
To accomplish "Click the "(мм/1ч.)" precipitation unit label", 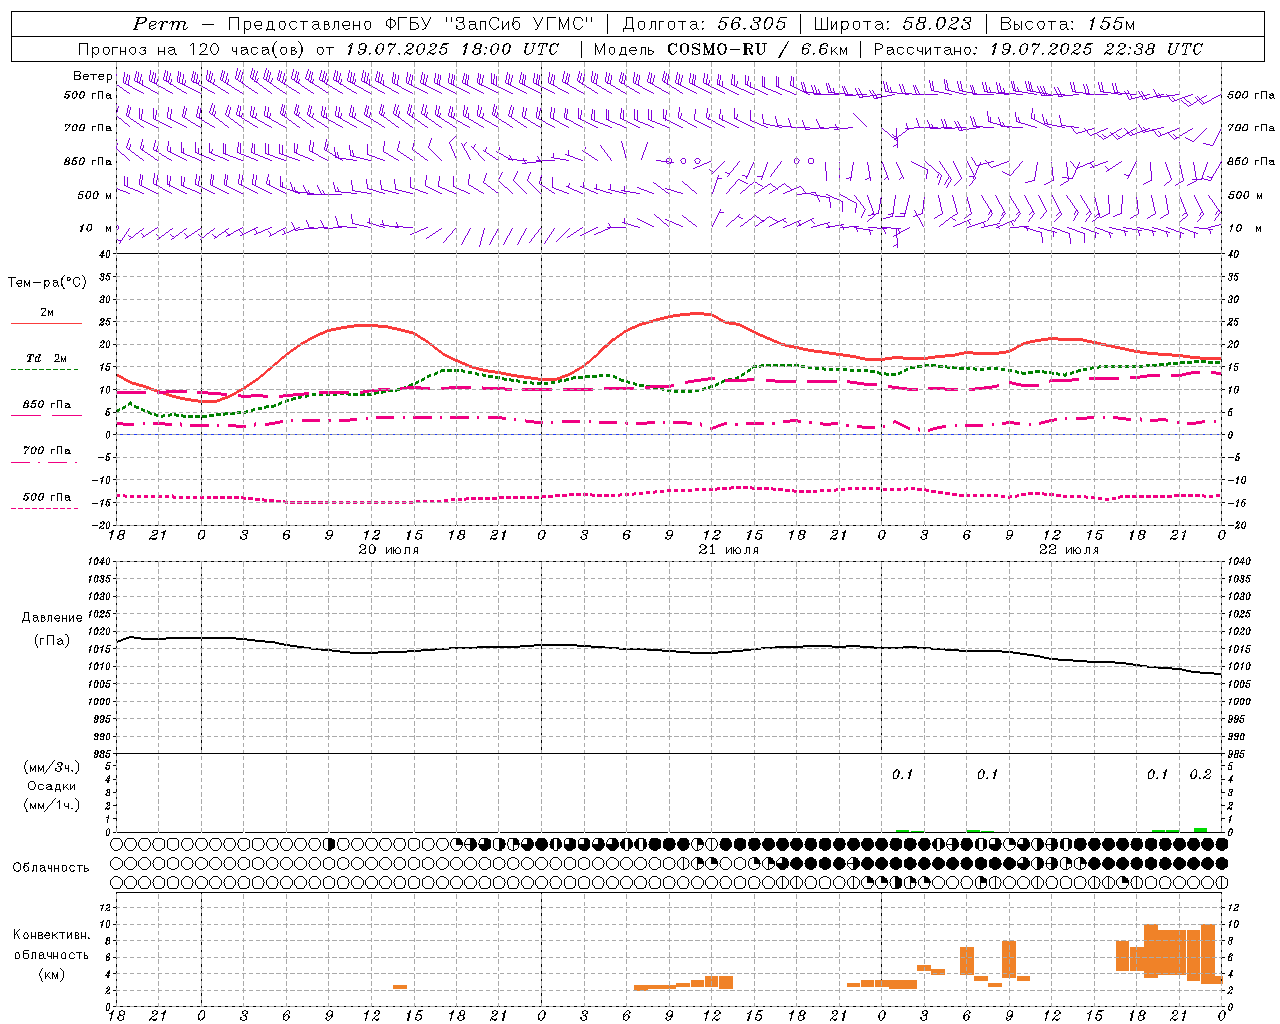I will click(52, 805).
